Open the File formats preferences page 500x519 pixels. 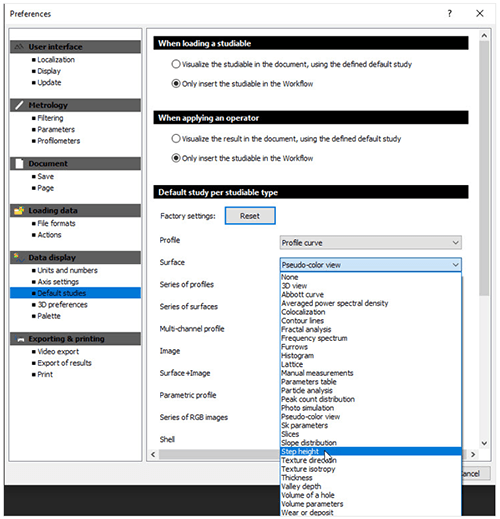click(x=56, y=223)
